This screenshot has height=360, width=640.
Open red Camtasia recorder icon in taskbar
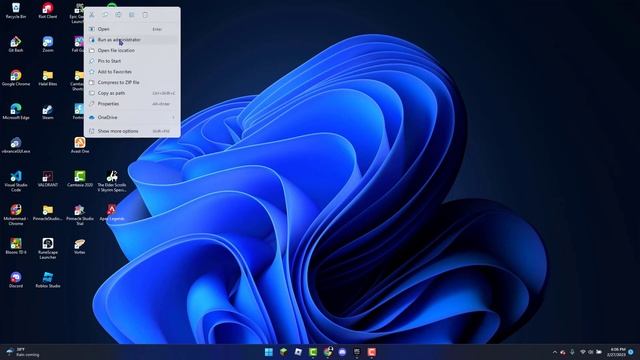pyautogui.click(x=371, y=352)
